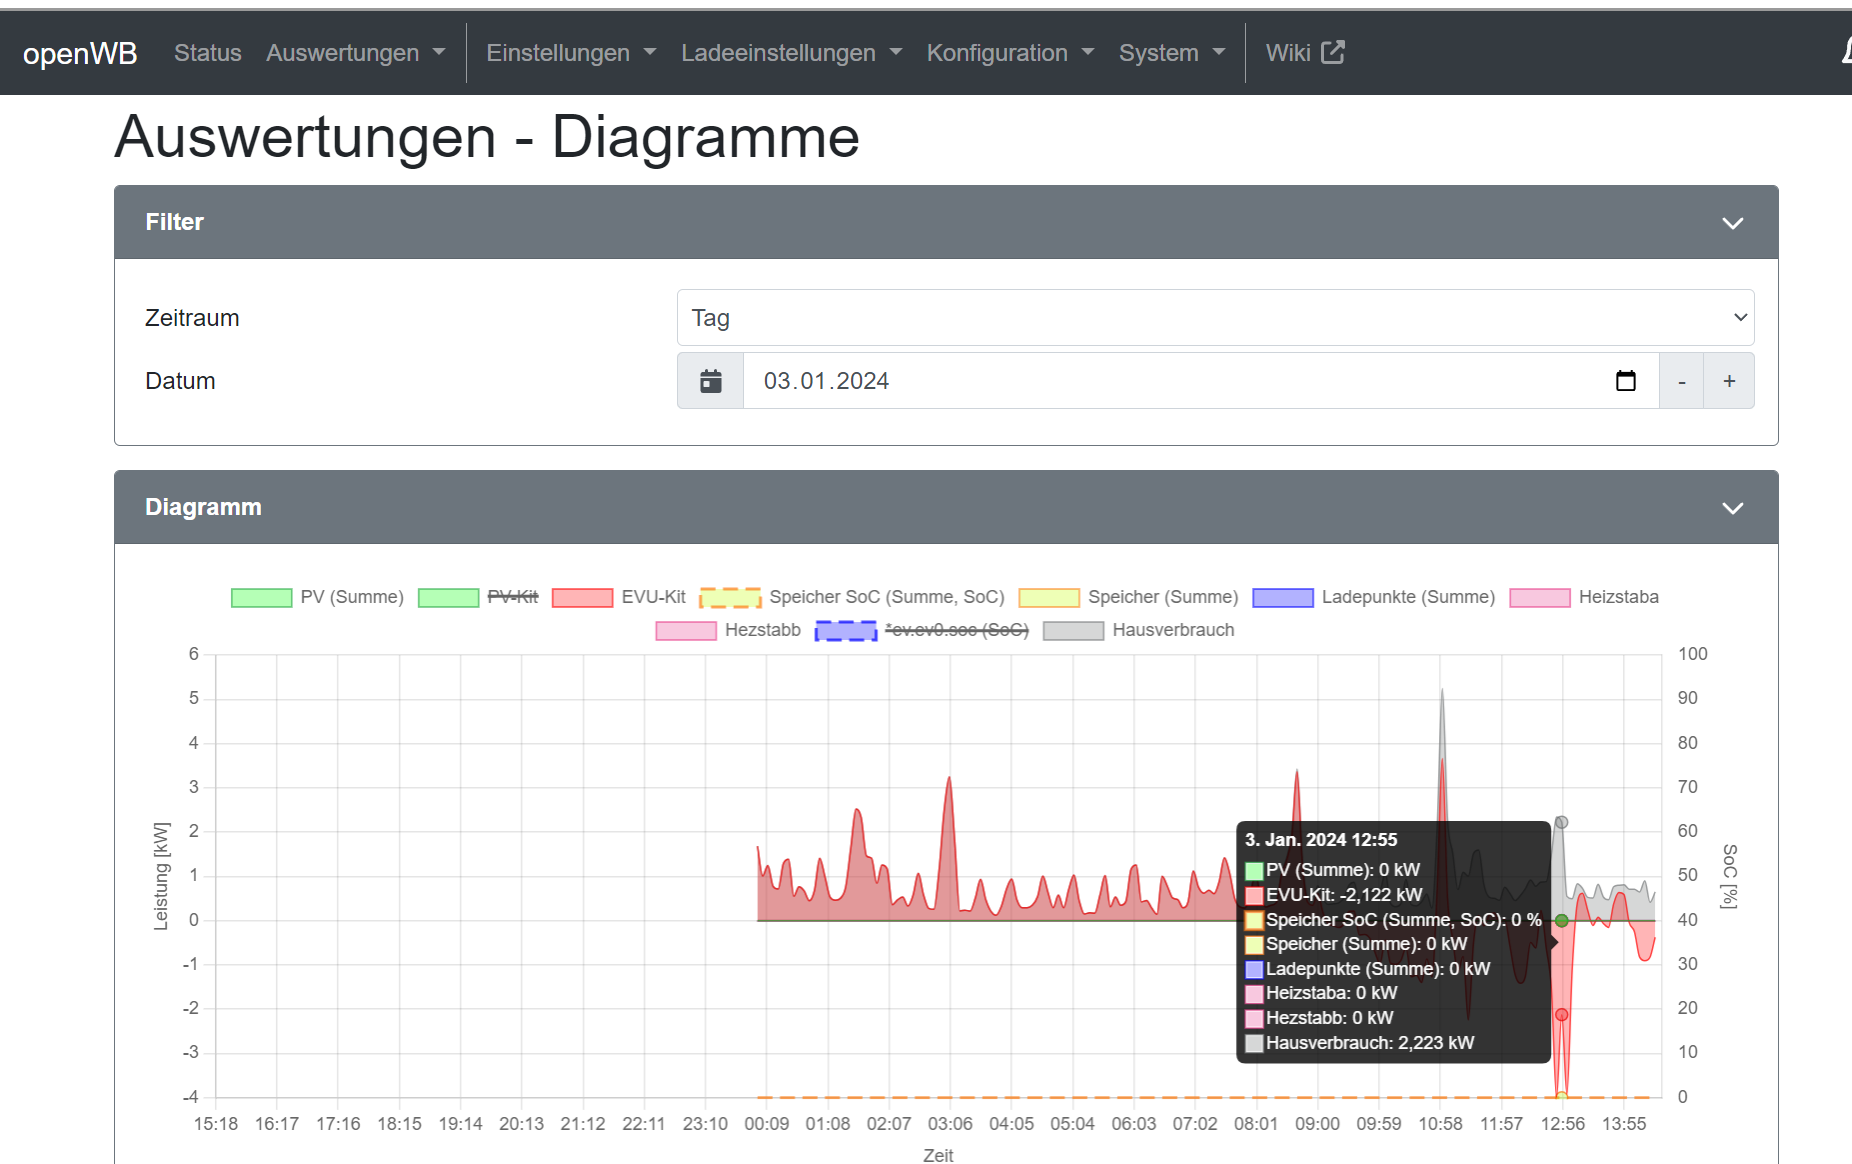
Task: Go to previous day with minus button
Action: coord(1681,381)
